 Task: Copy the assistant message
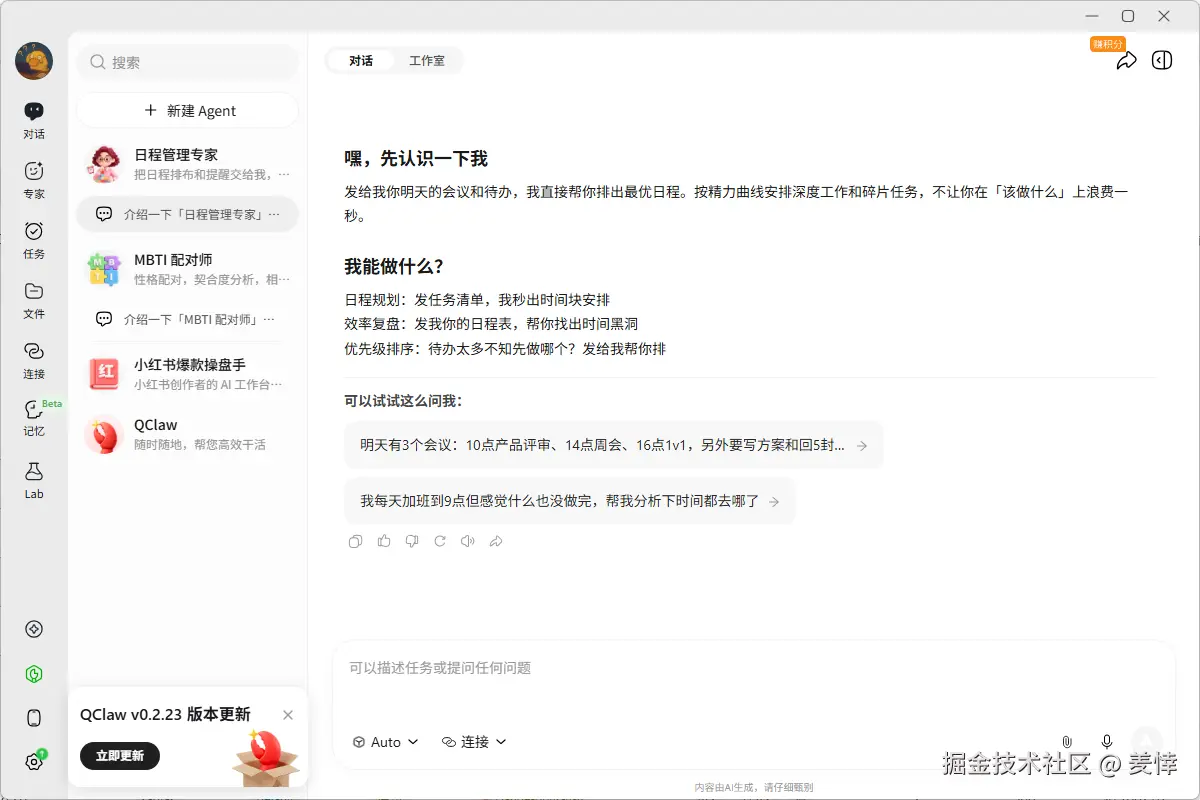coord(355,541)
